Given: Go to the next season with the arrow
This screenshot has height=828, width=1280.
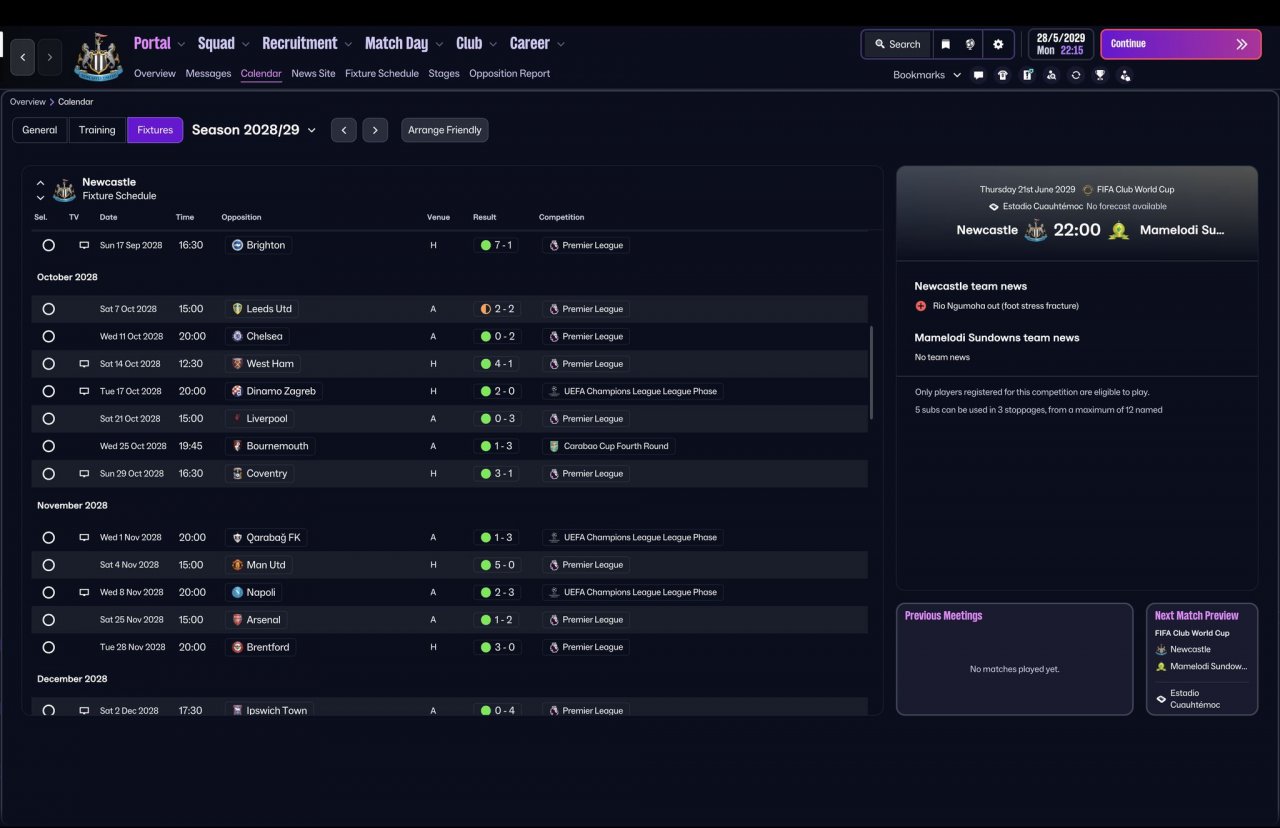Looking at the screenshot, I should (x=375, y=130).
